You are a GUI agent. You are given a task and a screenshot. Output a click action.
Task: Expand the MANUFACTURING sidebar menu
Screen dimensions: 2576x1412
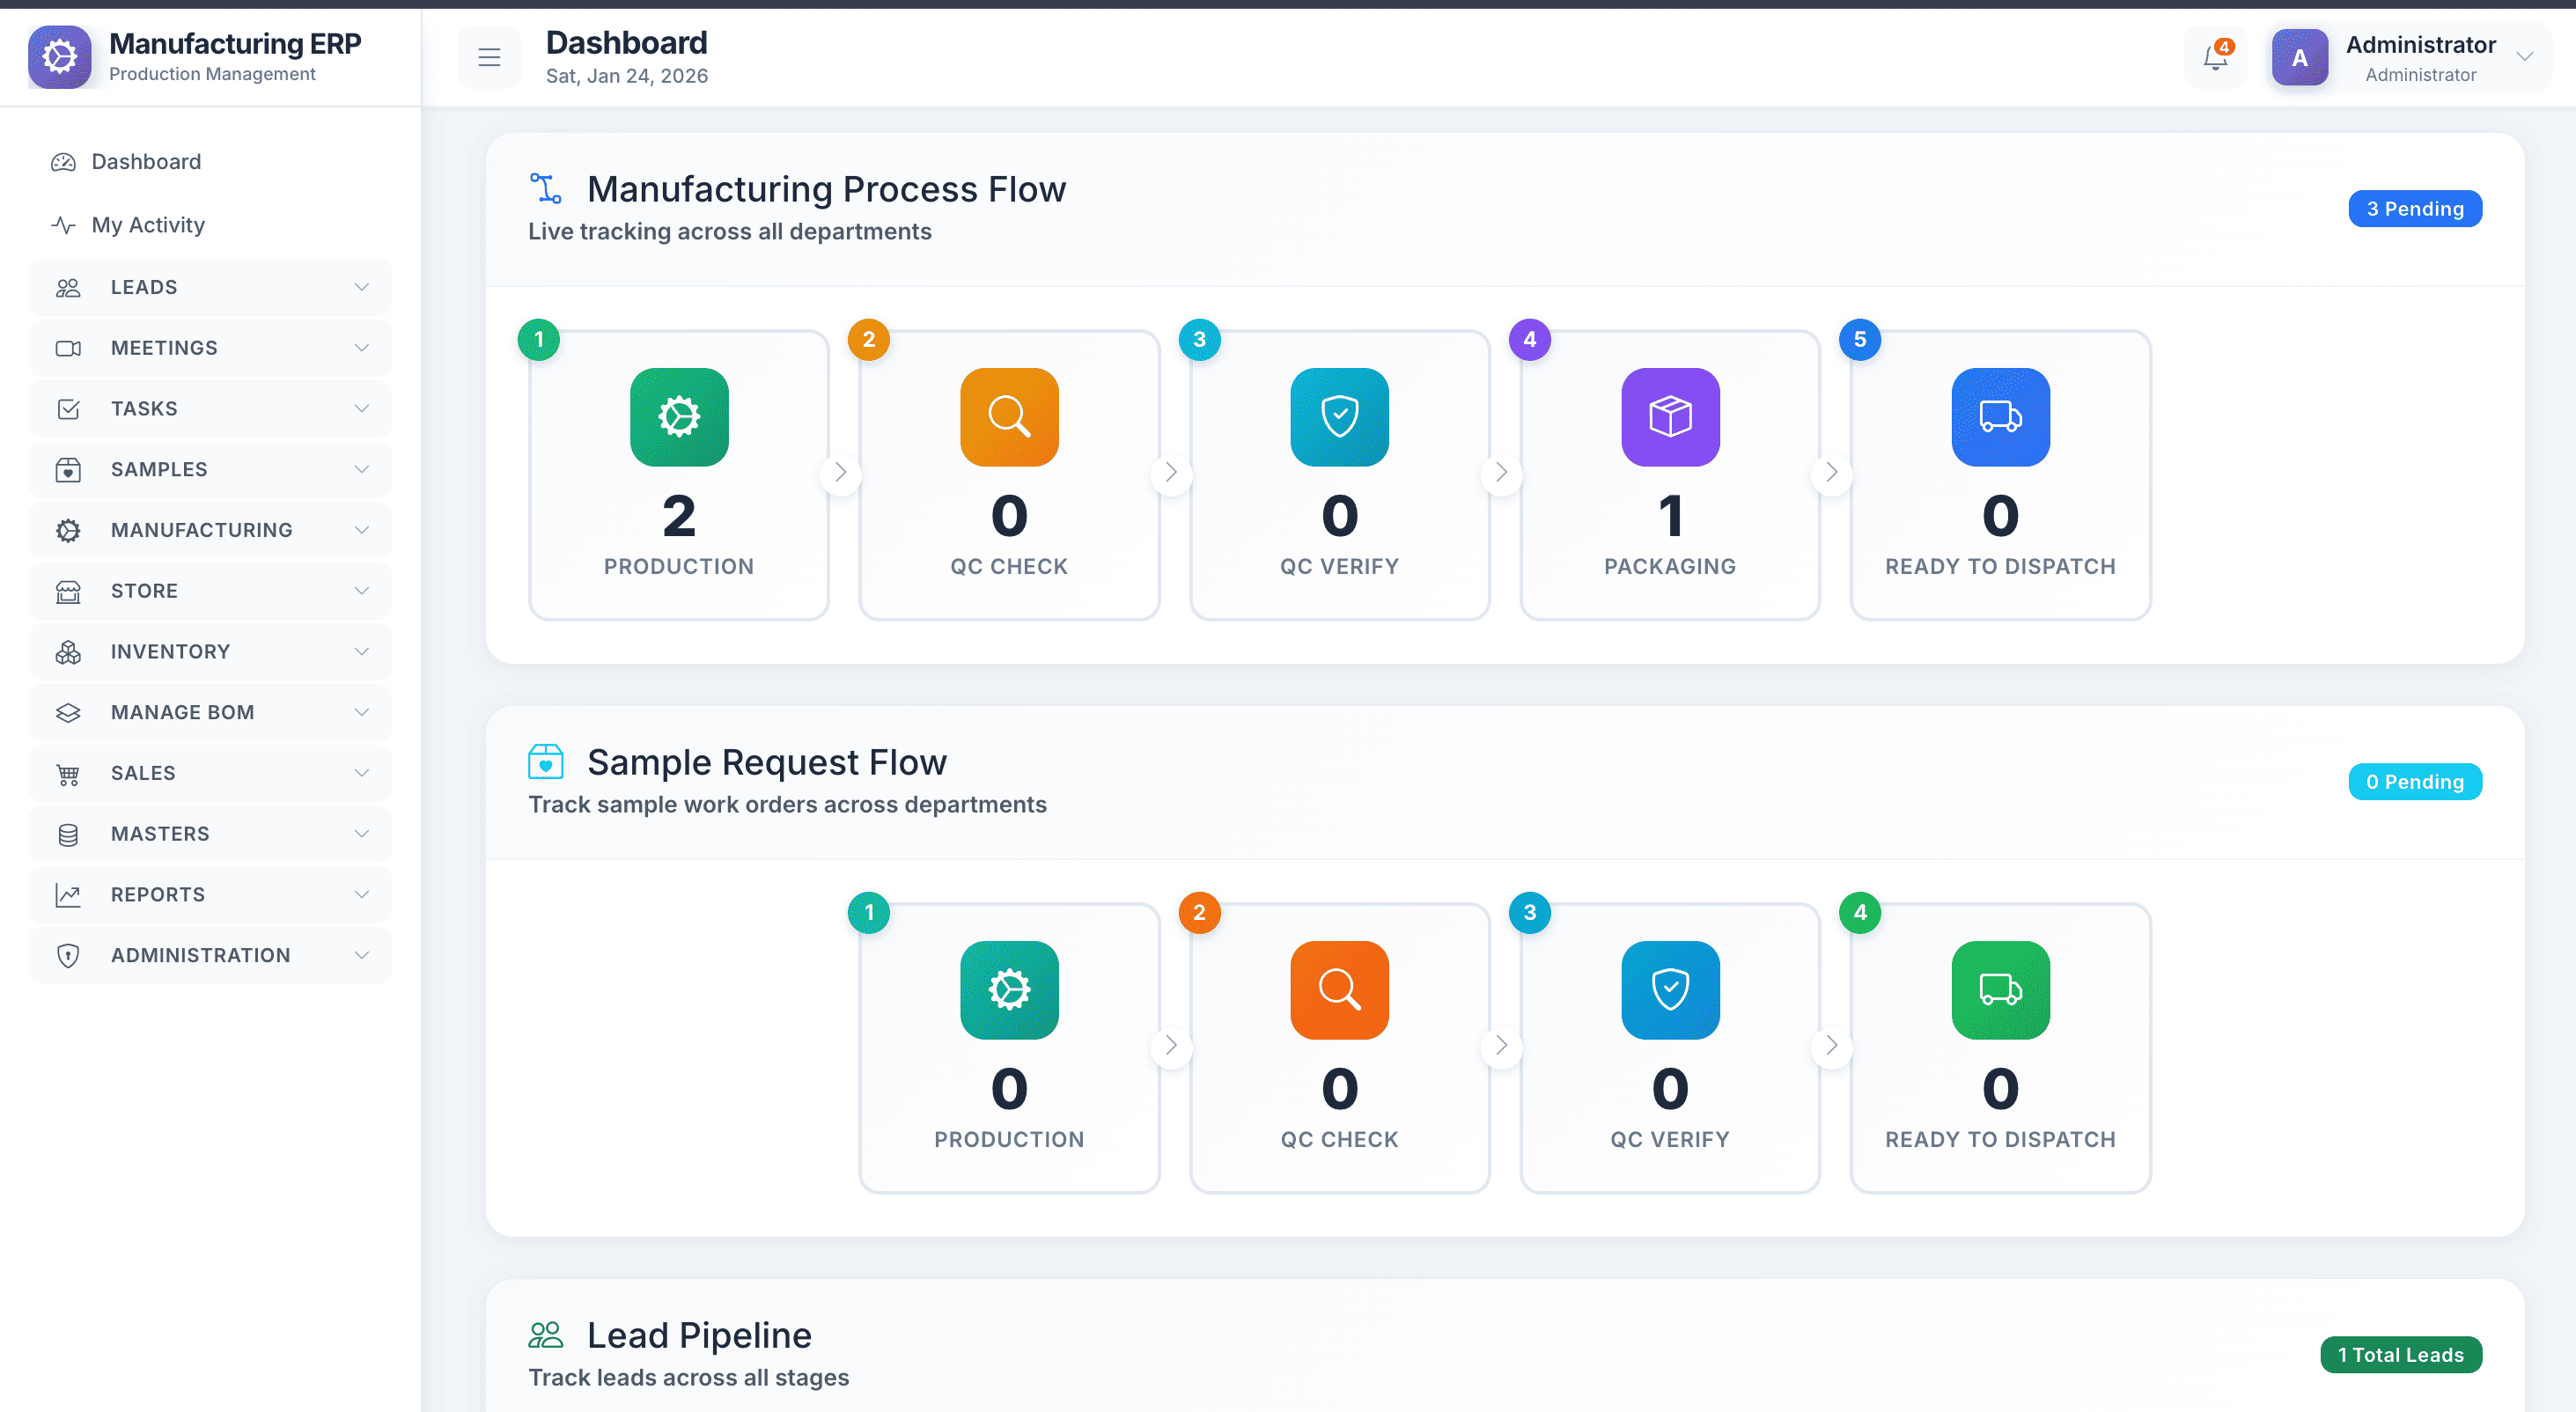coord(210,531)
